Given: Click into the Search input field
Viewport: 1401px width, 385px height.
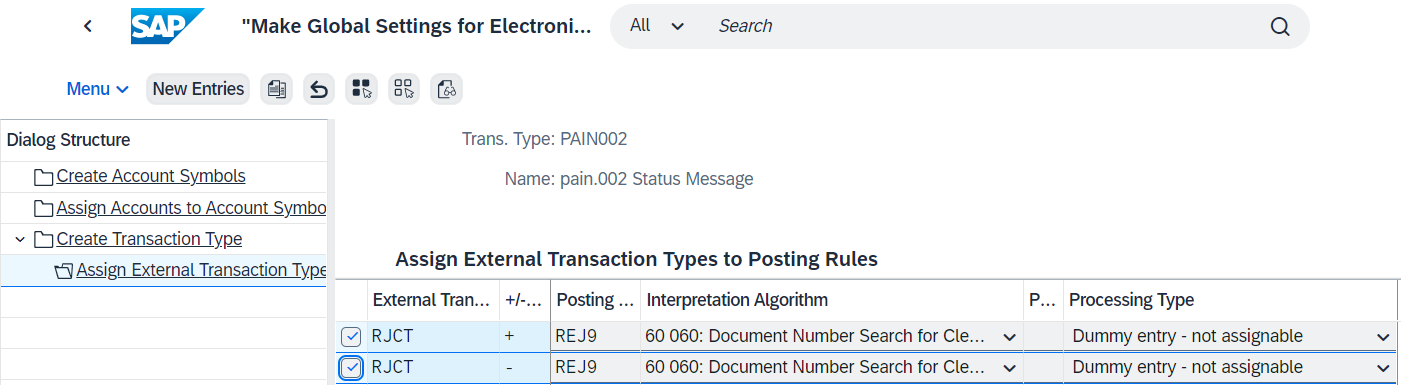Looking at the screenshot, I should coord(980,26).
